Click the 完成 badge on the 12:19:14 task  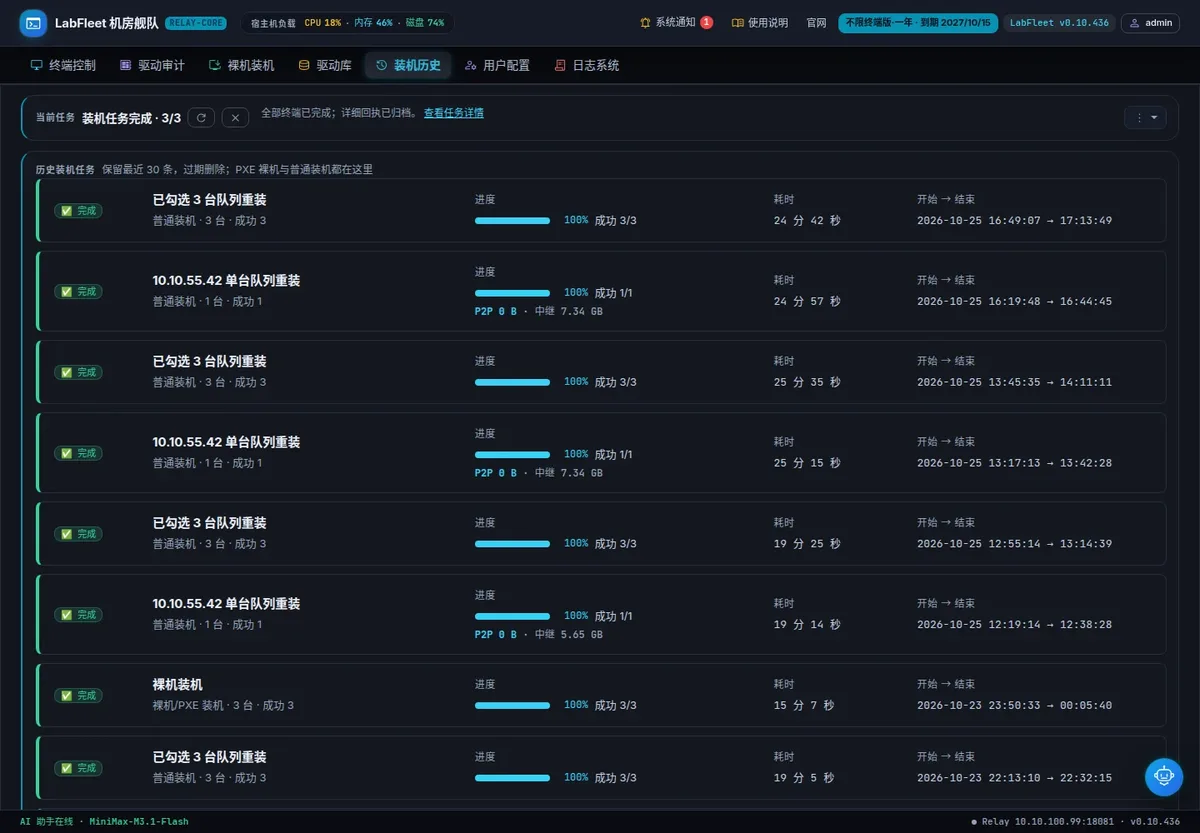tap(78, 615)
